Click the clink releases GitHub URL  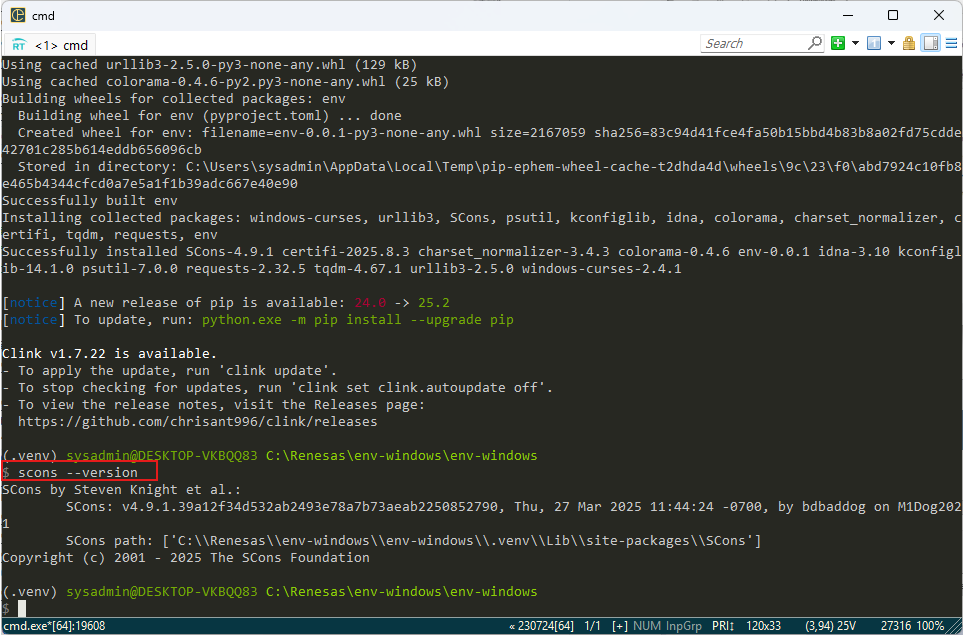pos(197,421)
